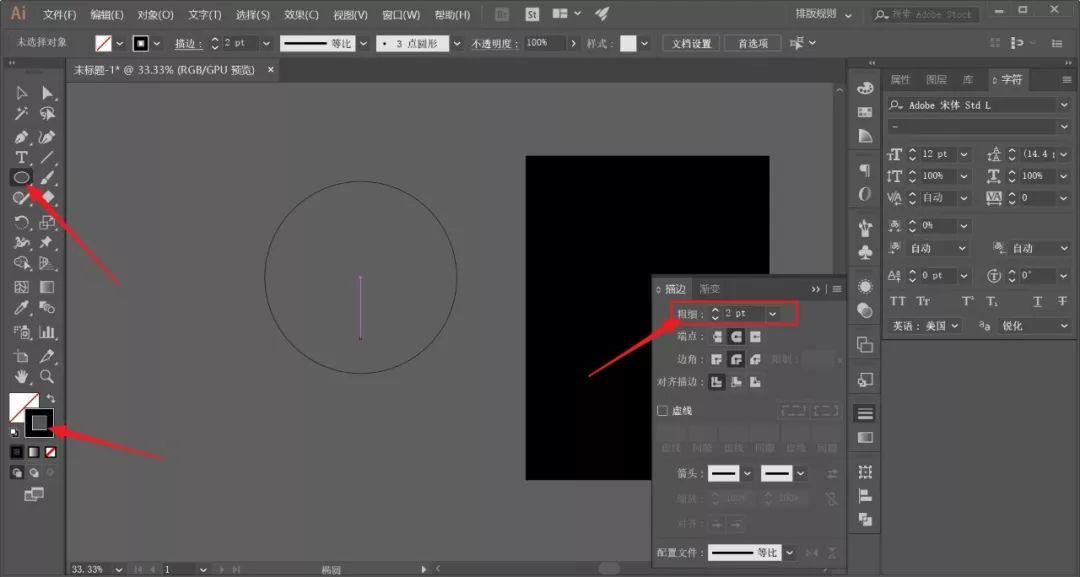Open stroke weight dropdown in Stroke panel
1080x577 pixels.
click(x=773, y=314)
